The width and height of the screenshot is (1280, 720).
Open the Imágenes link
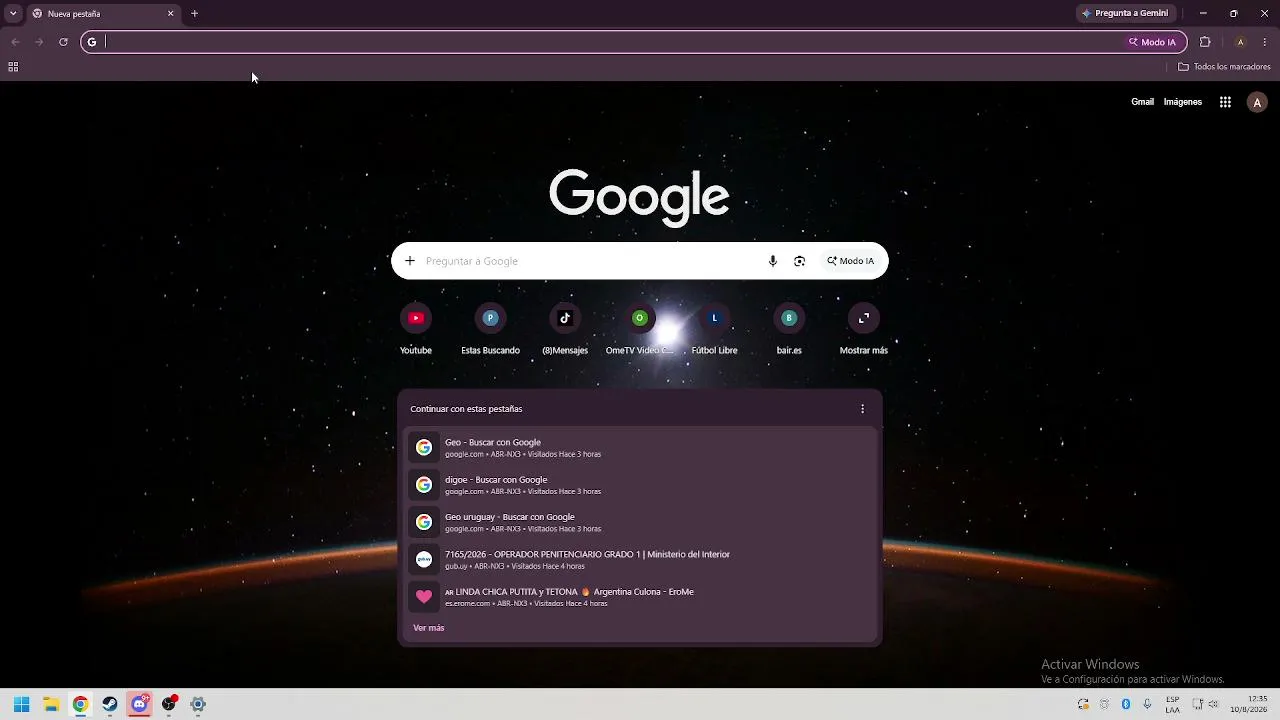click(x=1182, y=102)
